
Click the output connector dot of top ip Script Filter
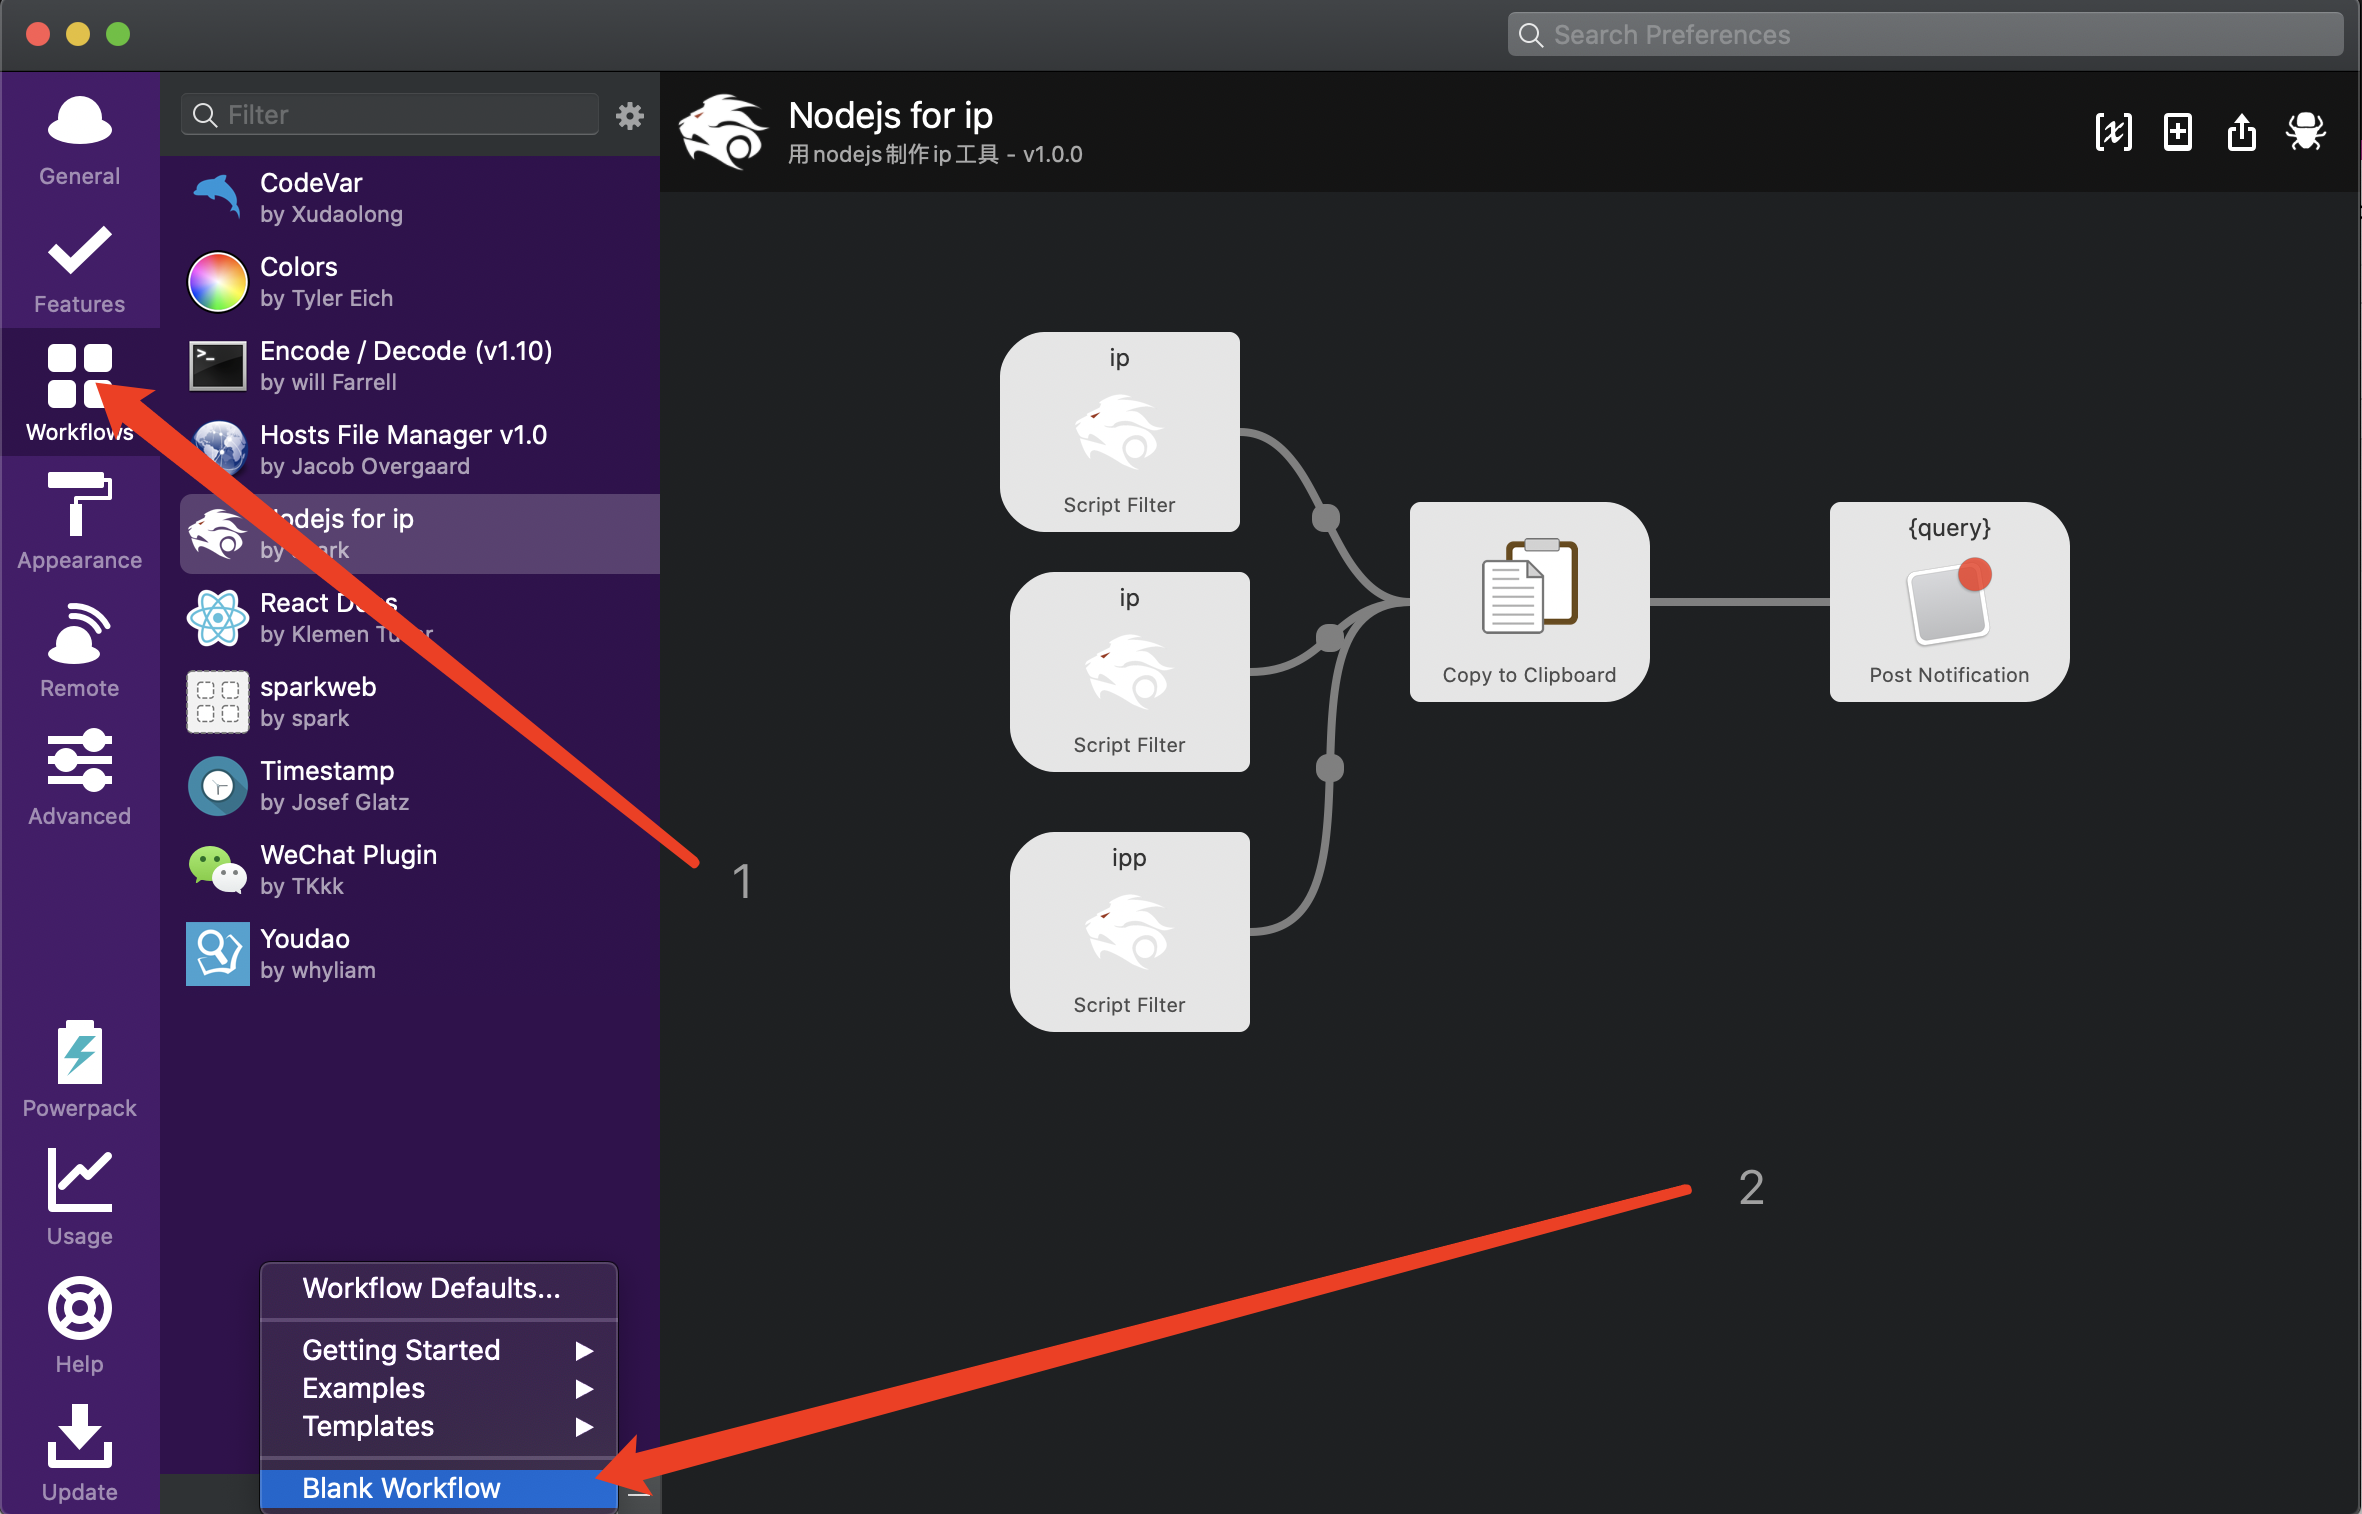click(1326, 518)
